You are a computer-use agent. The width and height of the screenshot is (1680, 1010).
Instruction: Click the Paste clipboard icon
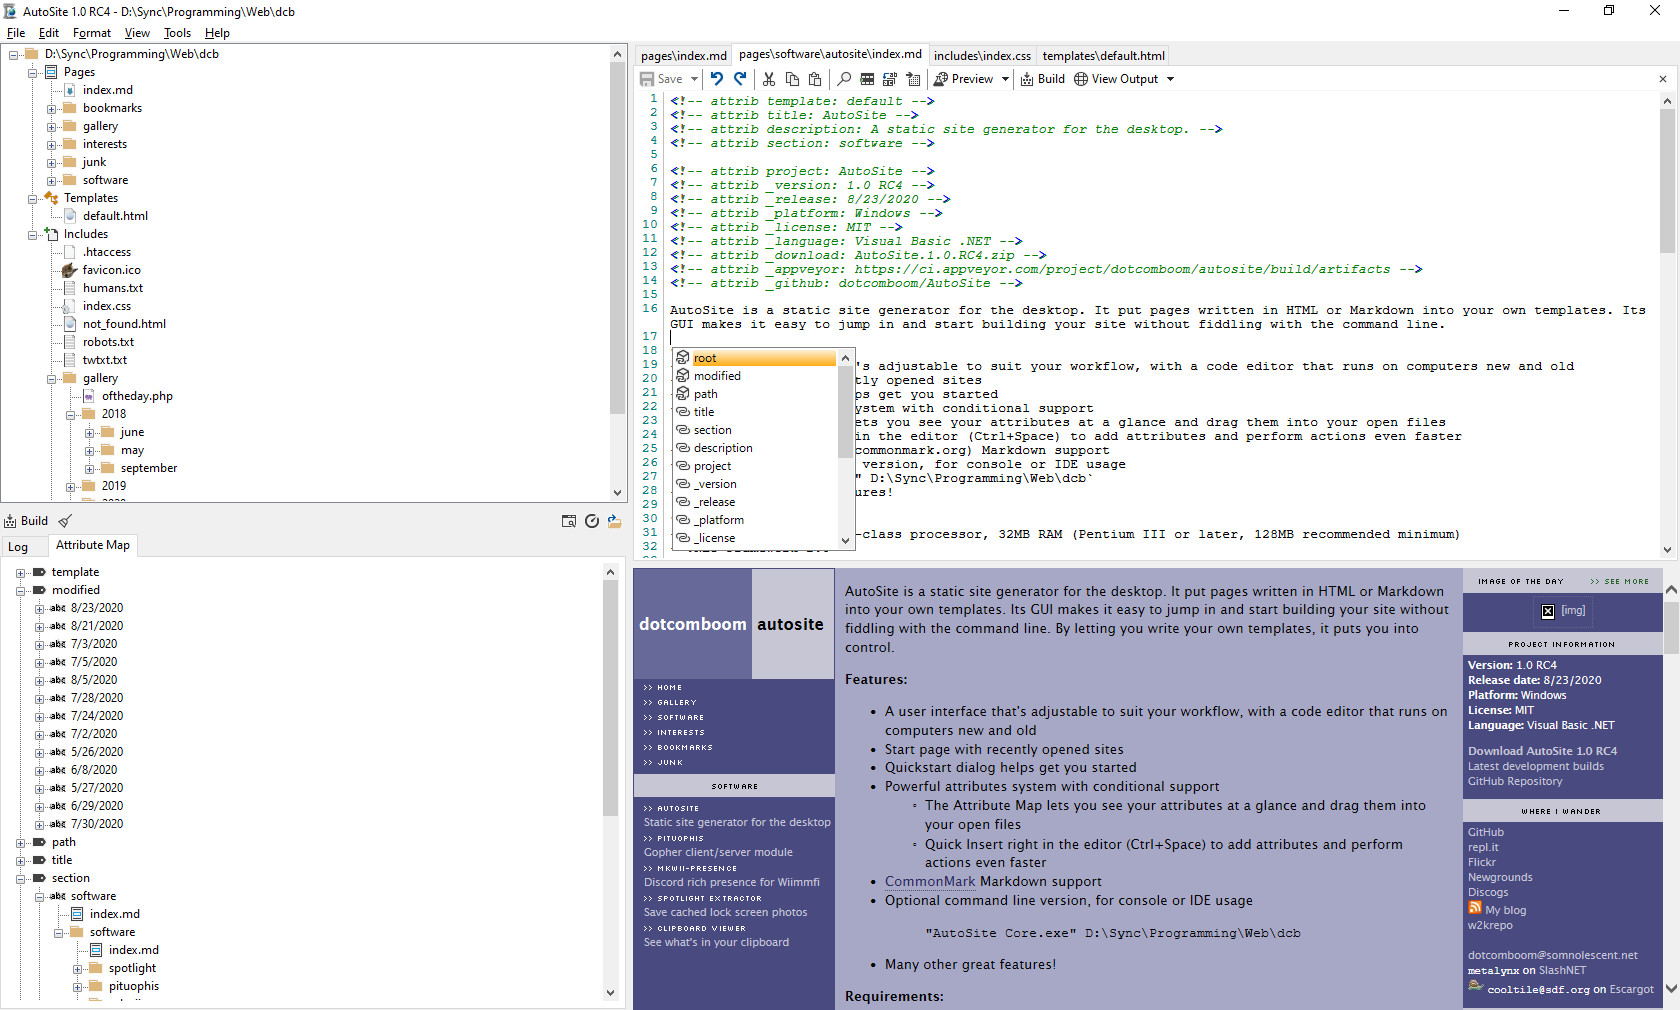tap(815, 79)
